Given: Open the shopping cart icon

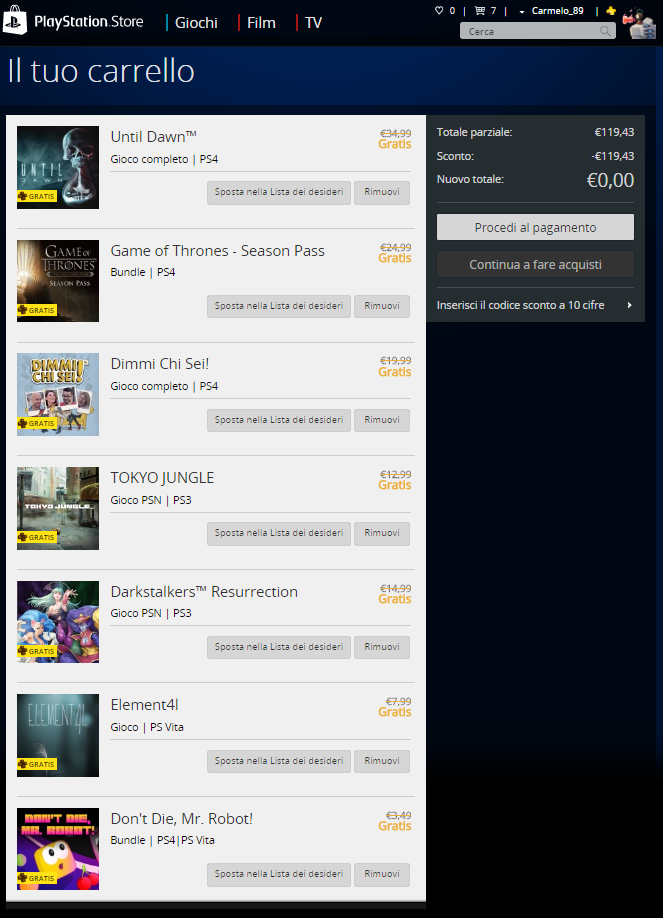Looking at the screenshot, I should [480, 11].
